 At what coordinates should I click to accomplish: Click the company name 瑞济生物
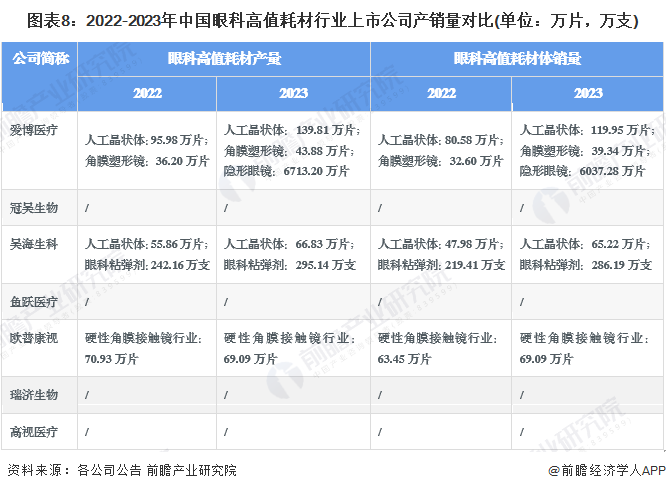[x=34, y=395]
